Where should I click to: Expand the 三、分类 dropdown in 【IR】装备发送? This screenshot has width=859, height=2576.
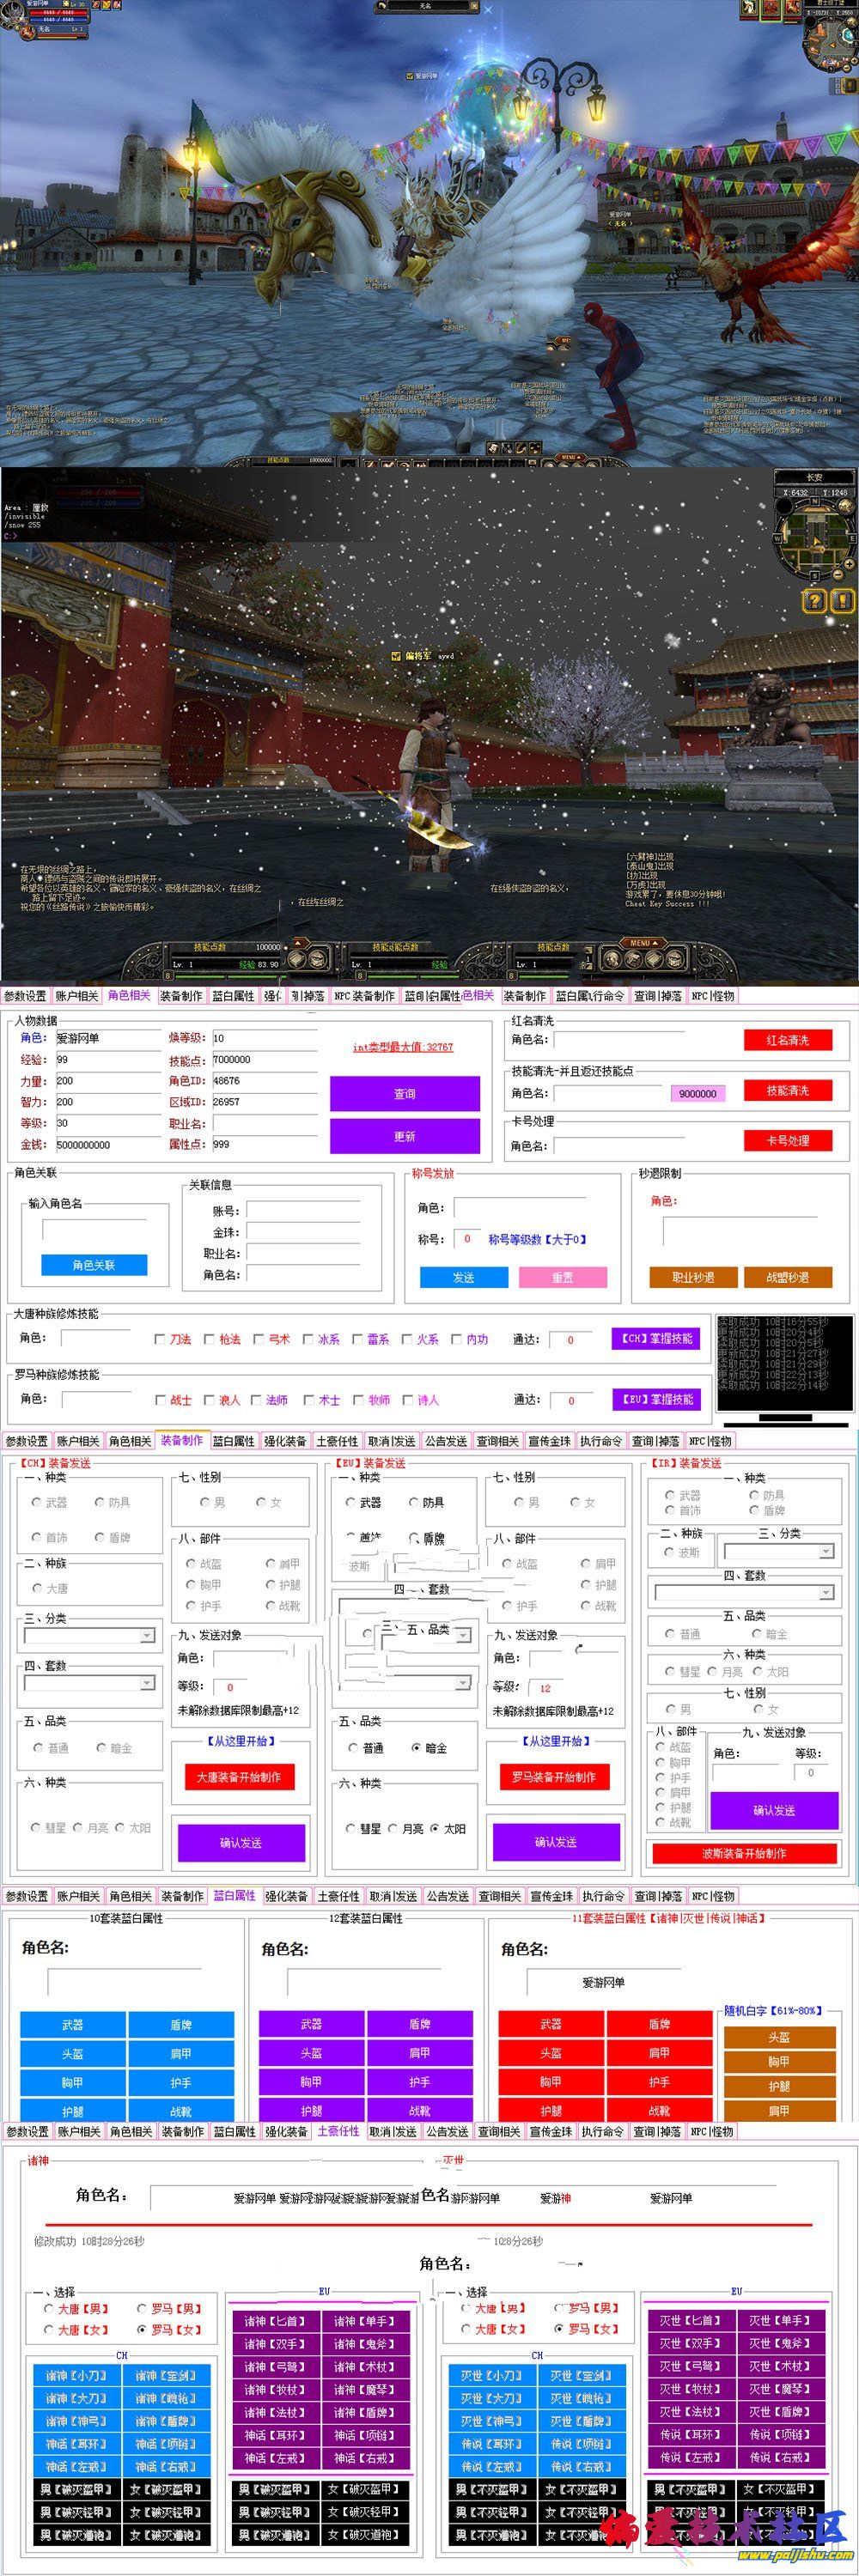pos(779,1551)
